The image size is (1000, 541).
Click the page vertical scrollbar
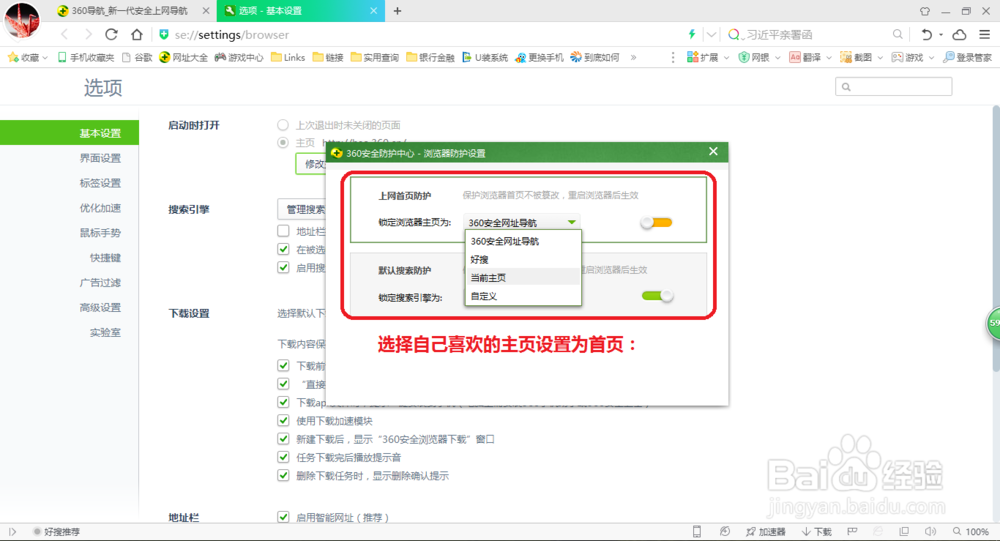(996, 237)
